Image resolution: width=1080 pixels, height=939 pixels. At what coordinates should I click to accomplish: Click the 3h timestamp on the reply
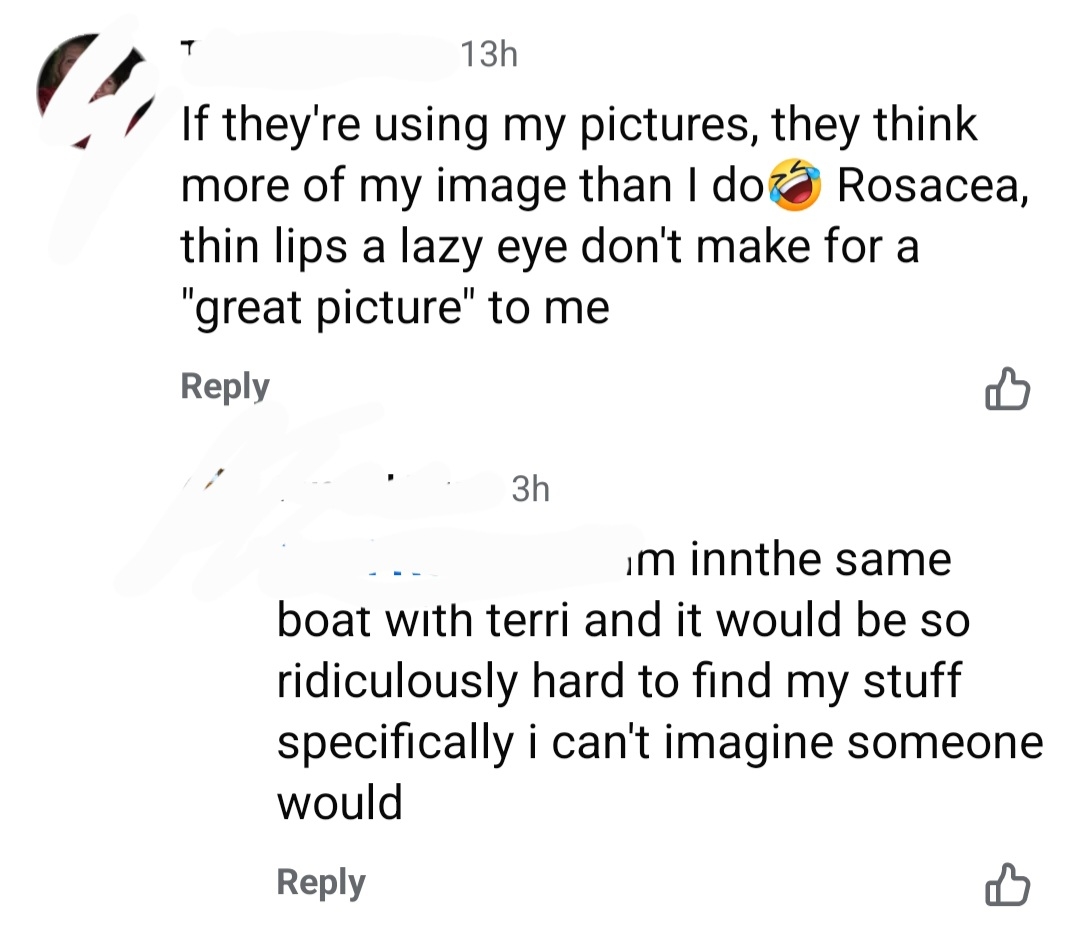[530, 489]
